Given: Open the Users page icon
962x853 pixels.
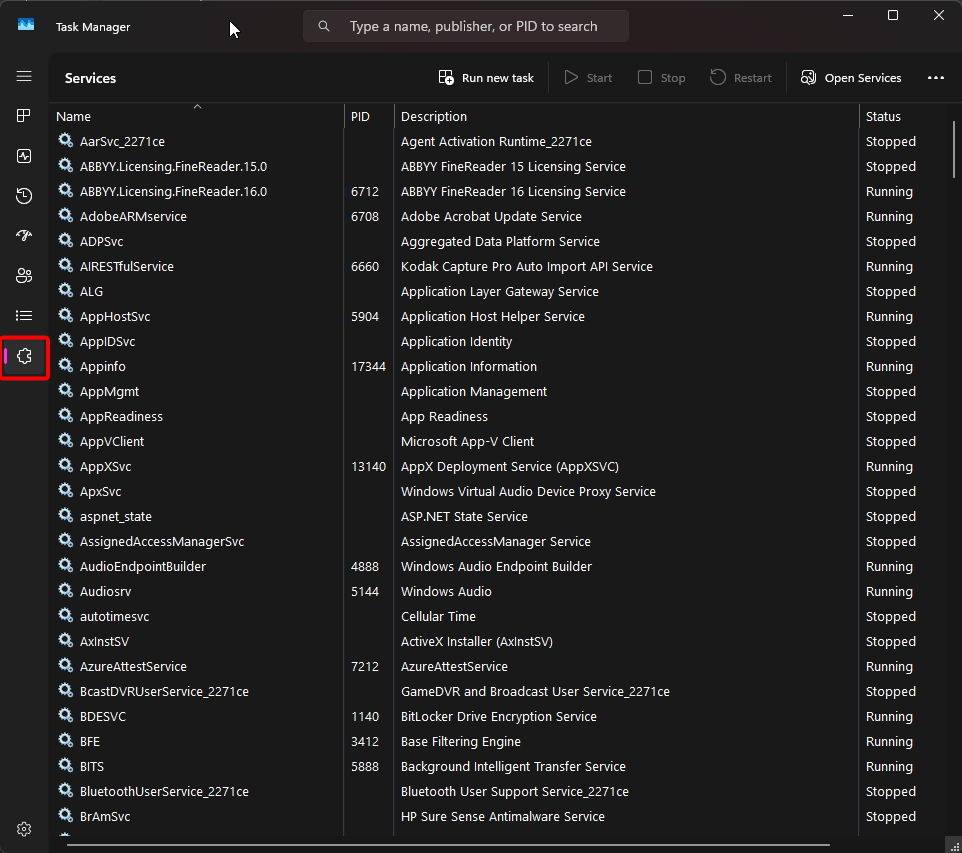Looking at the screenshot, I should 24,276.
